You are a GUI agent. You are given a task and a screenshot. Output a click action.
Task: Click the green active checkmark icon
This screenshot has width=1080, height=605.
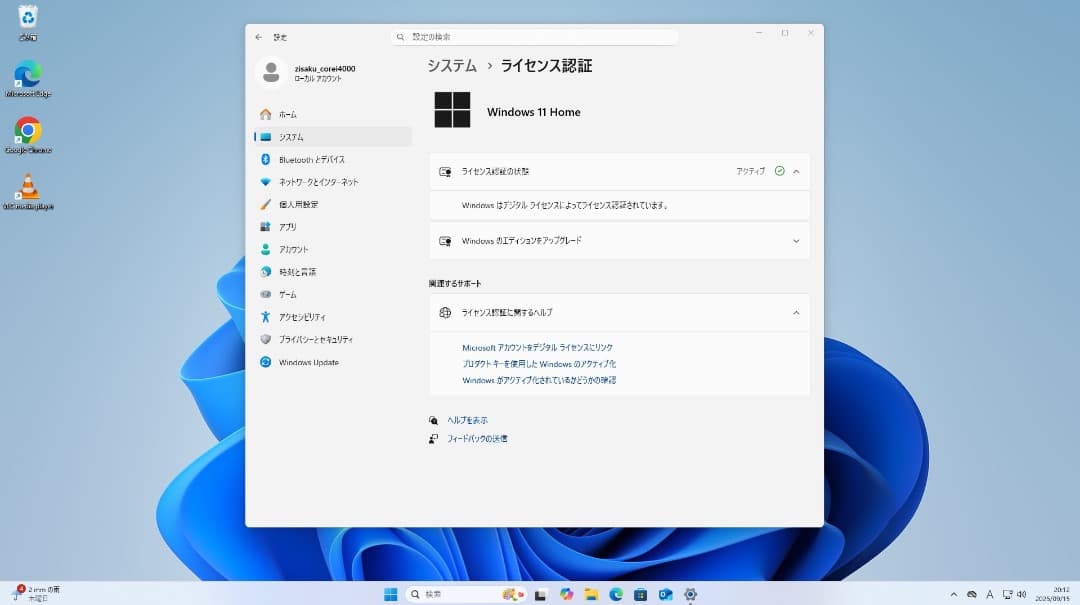[780, 171]
